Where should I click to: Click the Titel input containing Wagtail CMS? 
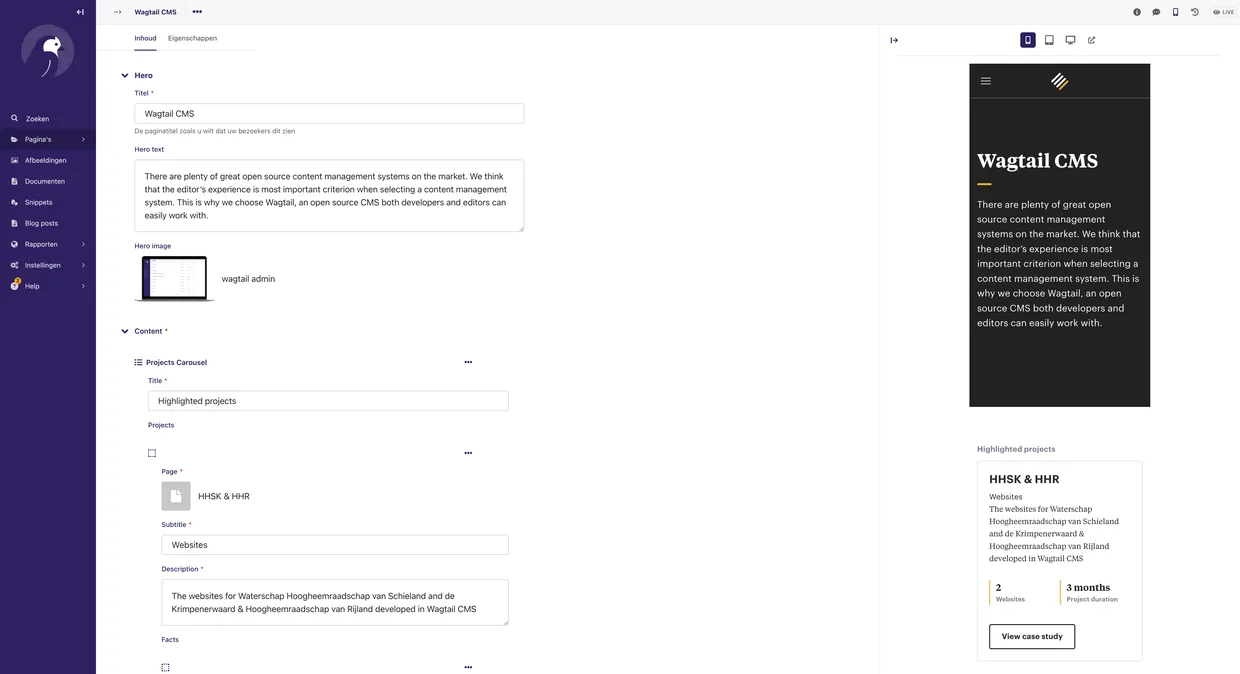pyautogui.click(x=329, y=113)
